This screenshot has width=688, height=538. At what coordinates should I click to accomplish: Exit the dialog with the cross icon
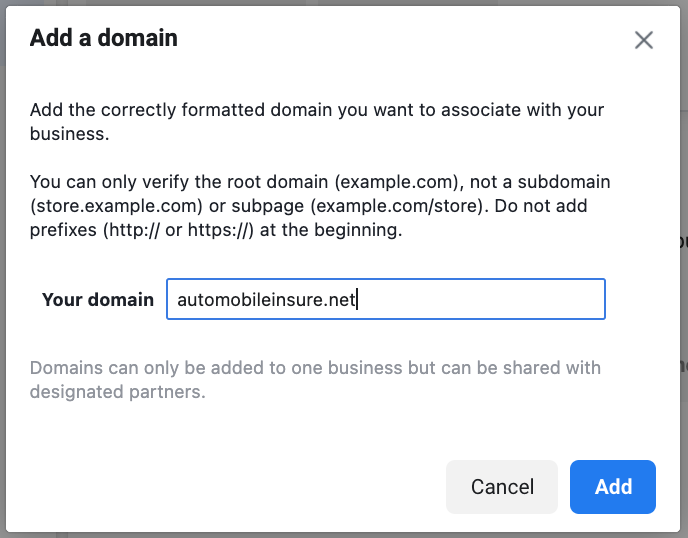[644, 40]
